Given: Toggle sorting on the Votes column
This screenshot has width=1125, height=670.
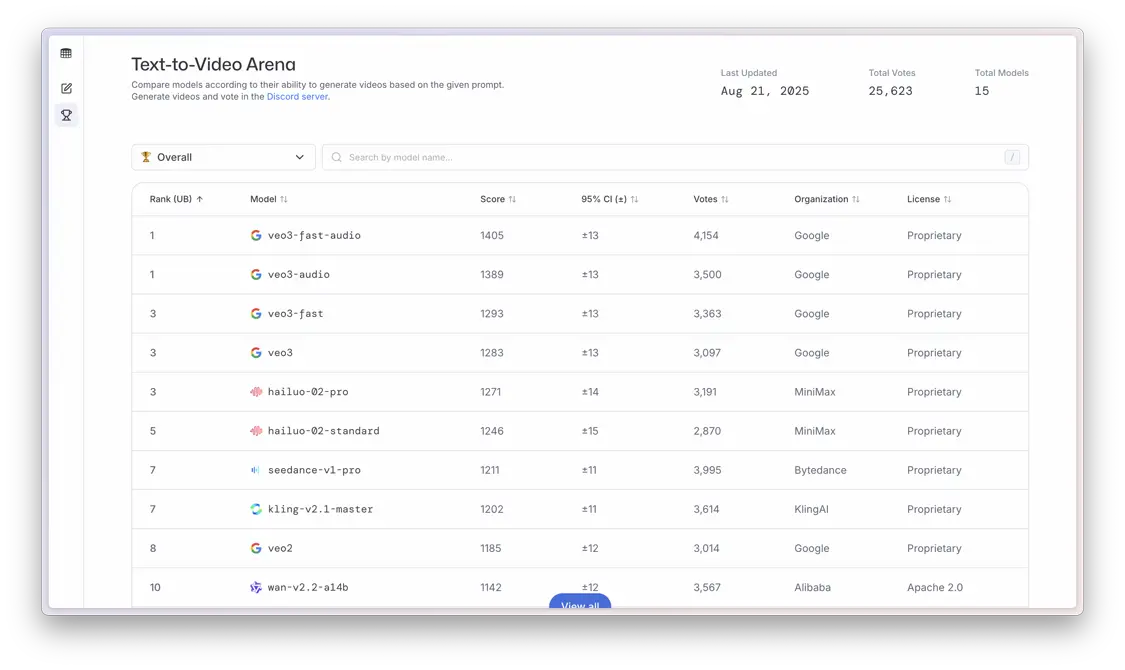Looking at the screenshot, I should pos(722,199).
